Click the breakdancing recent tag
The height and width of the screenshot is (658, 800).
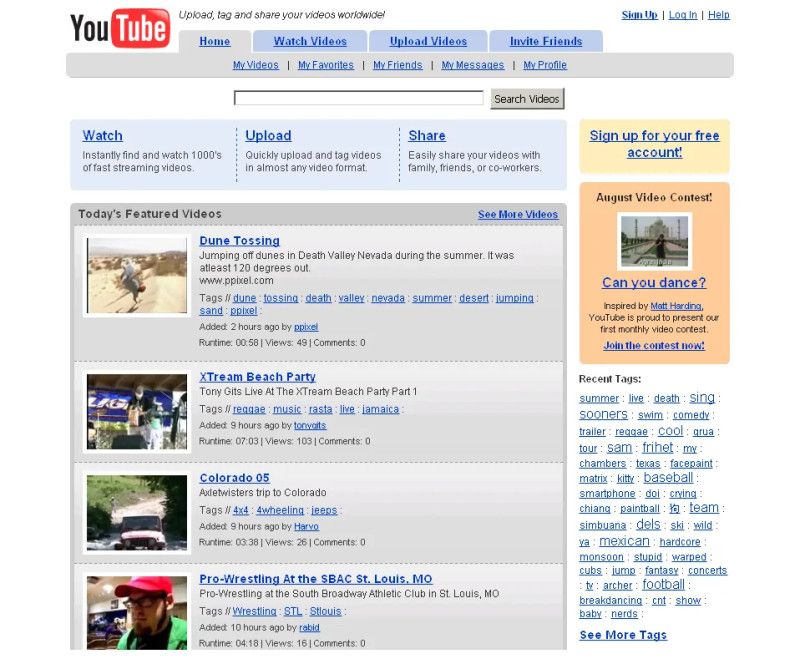point(610,600)
